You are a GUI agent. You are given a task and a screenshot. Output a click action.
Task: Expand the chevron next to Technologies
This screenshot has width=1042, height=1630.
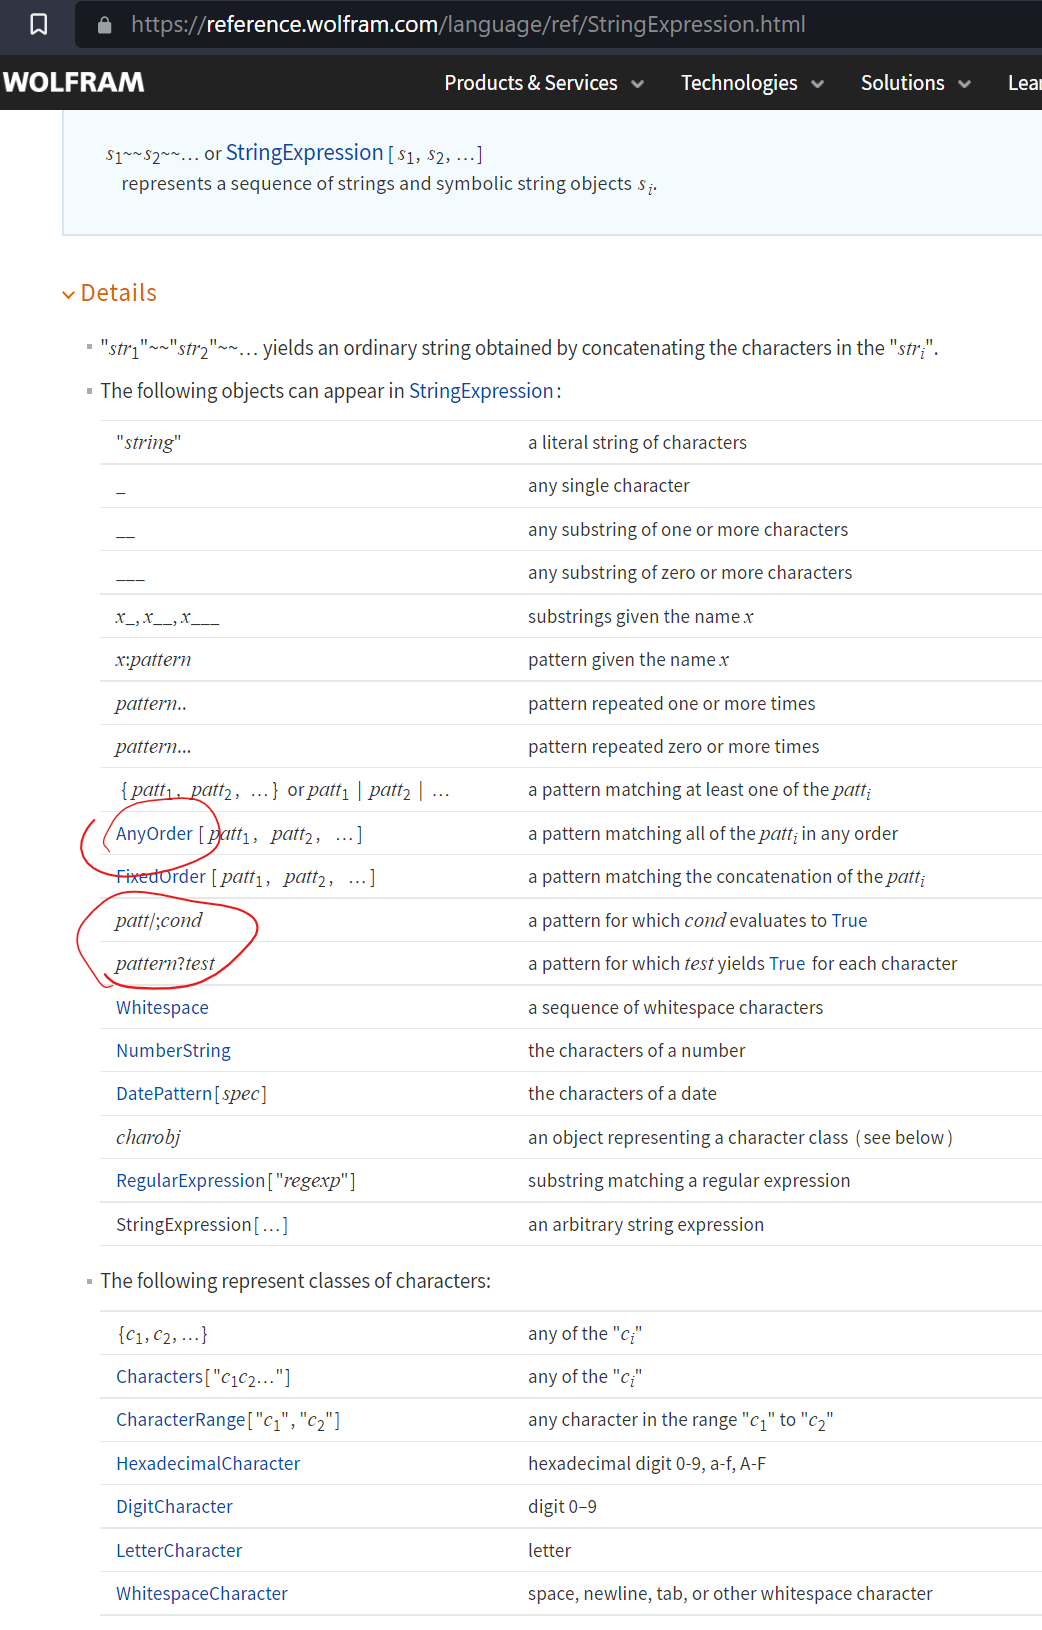tap(818, 84)
